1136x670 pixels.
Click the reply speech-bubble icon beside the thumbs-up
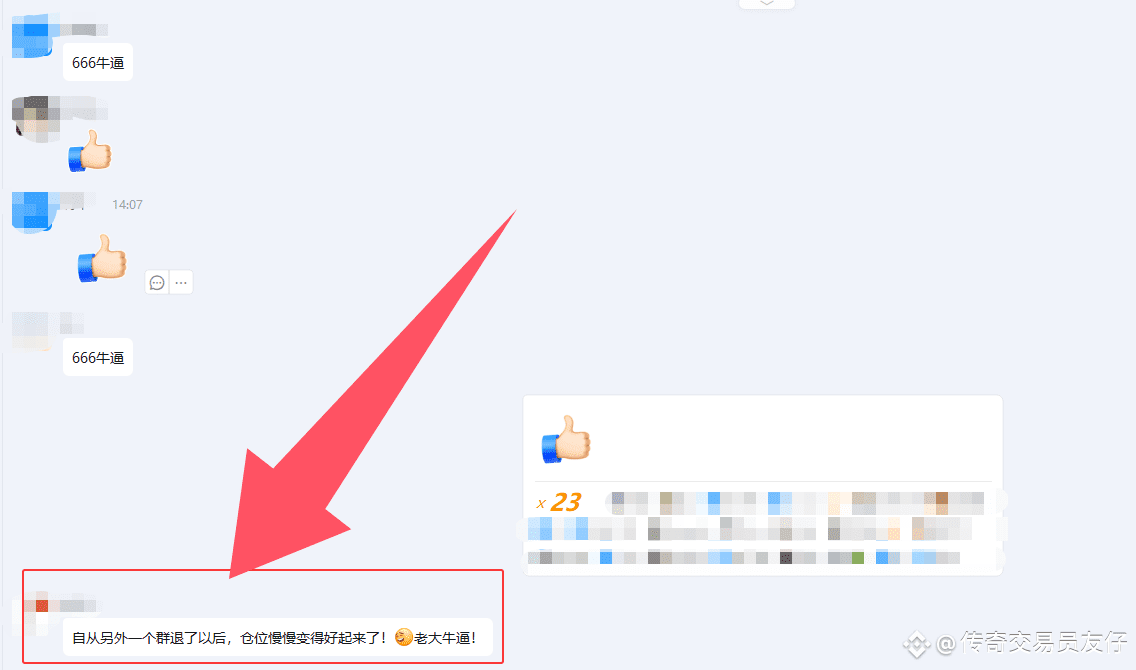pos(157,282)
